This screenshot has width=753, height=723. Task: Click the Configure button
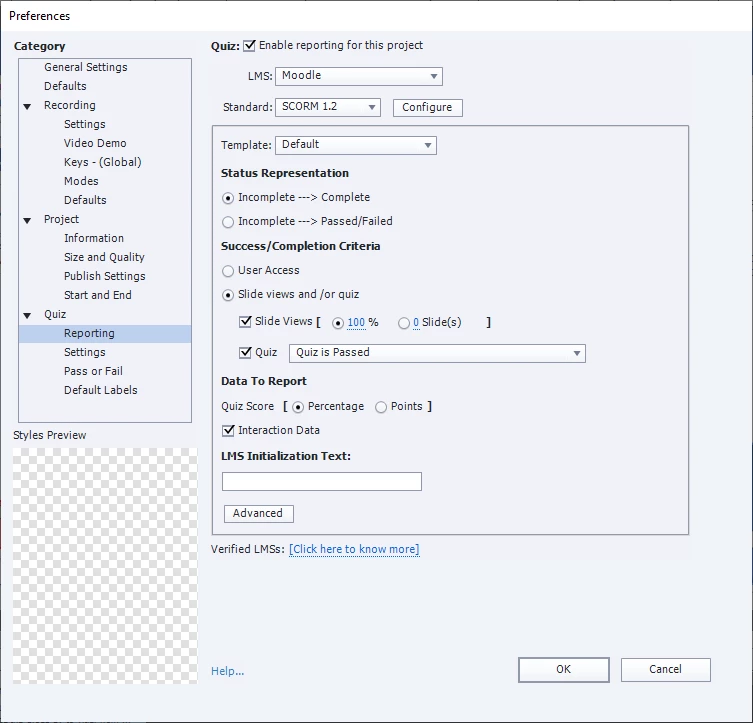click(x=427, y=108)
